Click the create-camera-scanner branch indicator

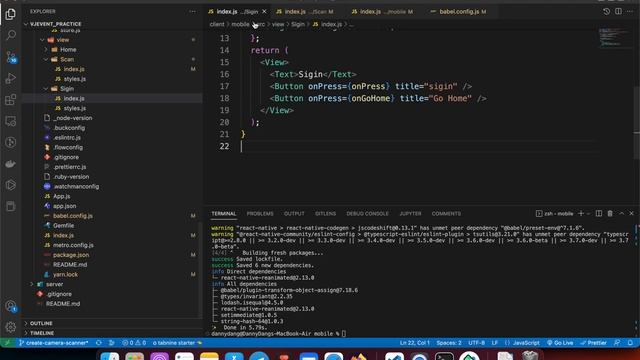(53, 343)
